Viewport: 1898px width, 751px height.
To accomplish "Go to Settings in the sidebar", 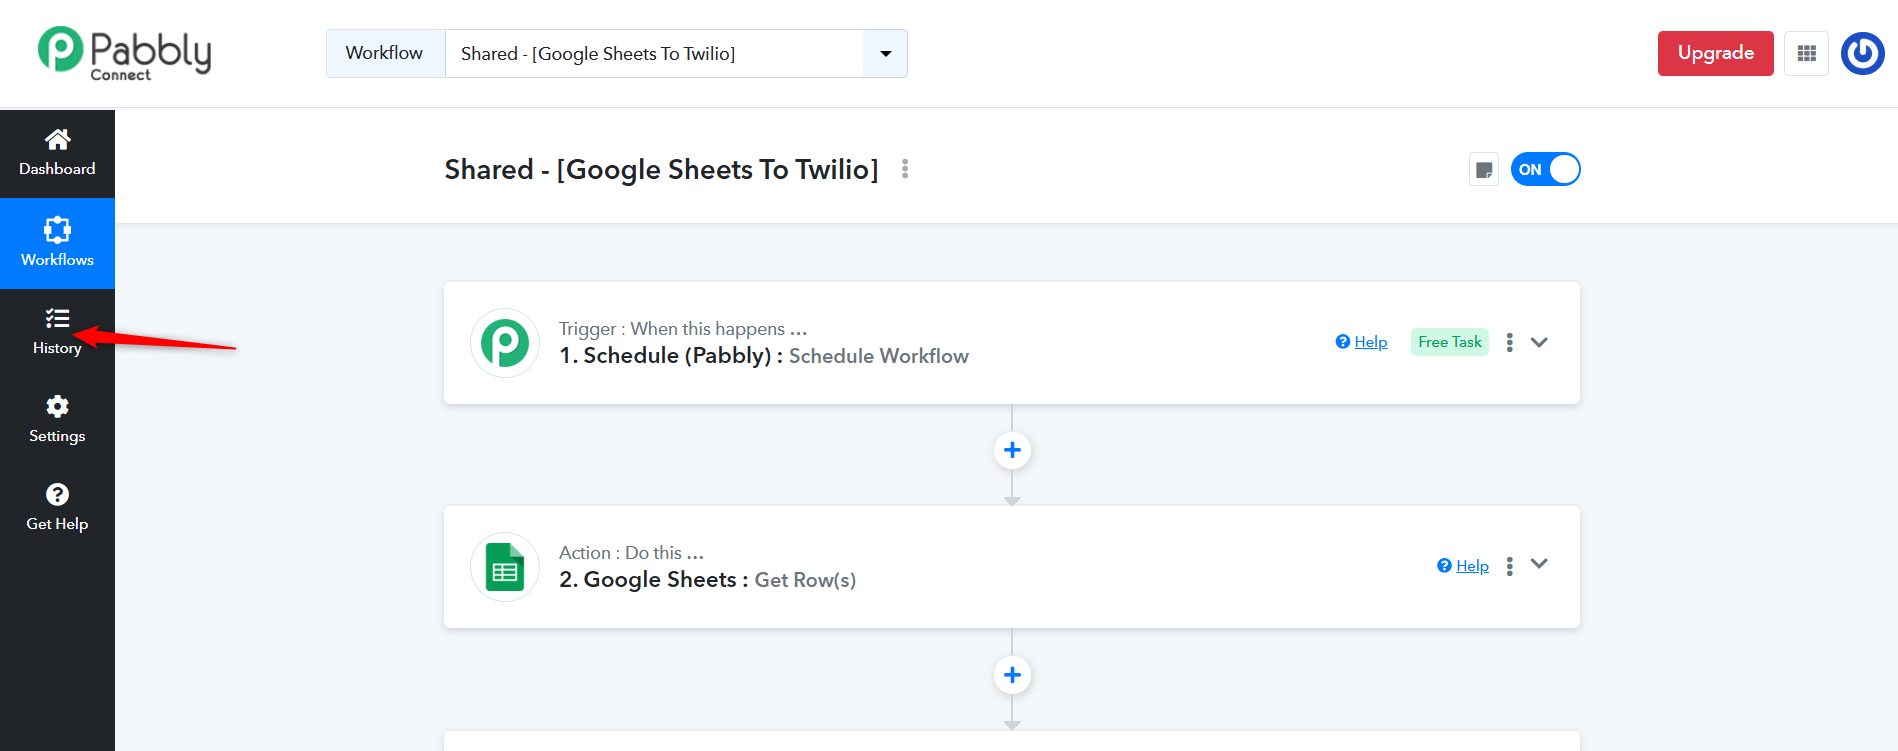I will pyautogui.click(x=57, y=420).
